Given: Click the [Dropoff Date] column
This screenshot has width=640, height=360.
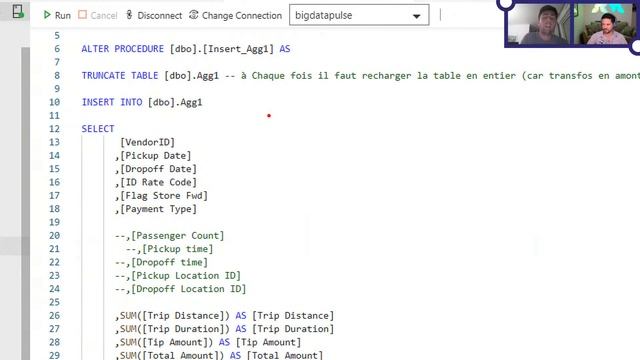Looking at the screenshot, I should coord(158,169).
